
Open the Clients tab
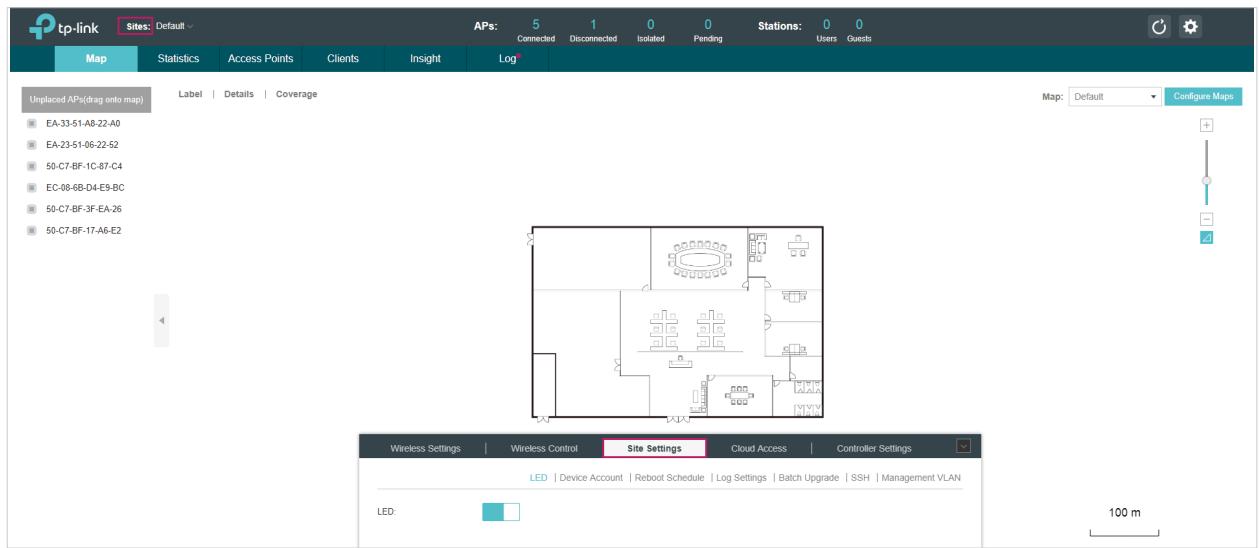click(x=342, y=59)
